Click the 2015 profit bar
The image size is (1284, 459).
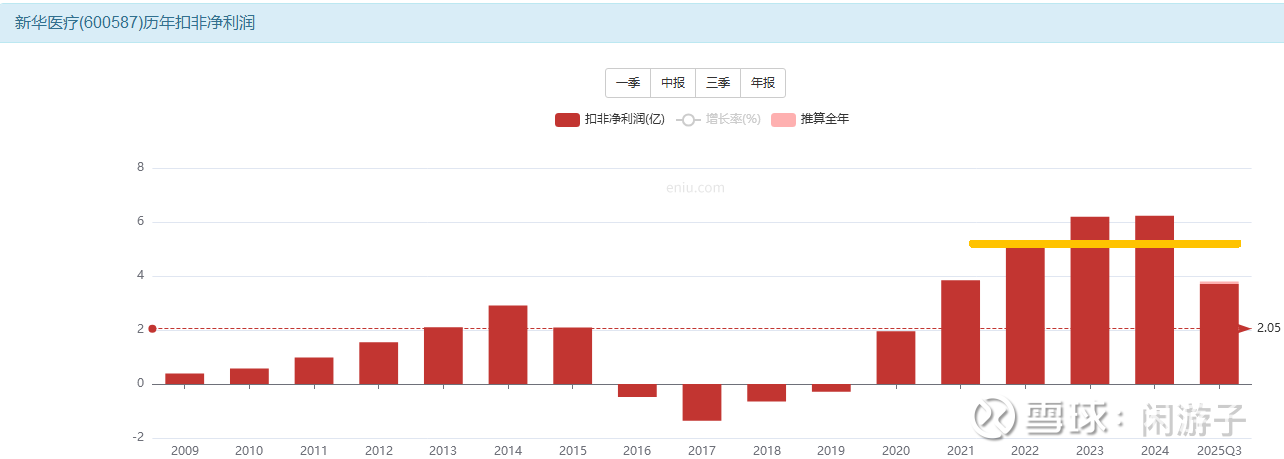(x=573, y=356)
